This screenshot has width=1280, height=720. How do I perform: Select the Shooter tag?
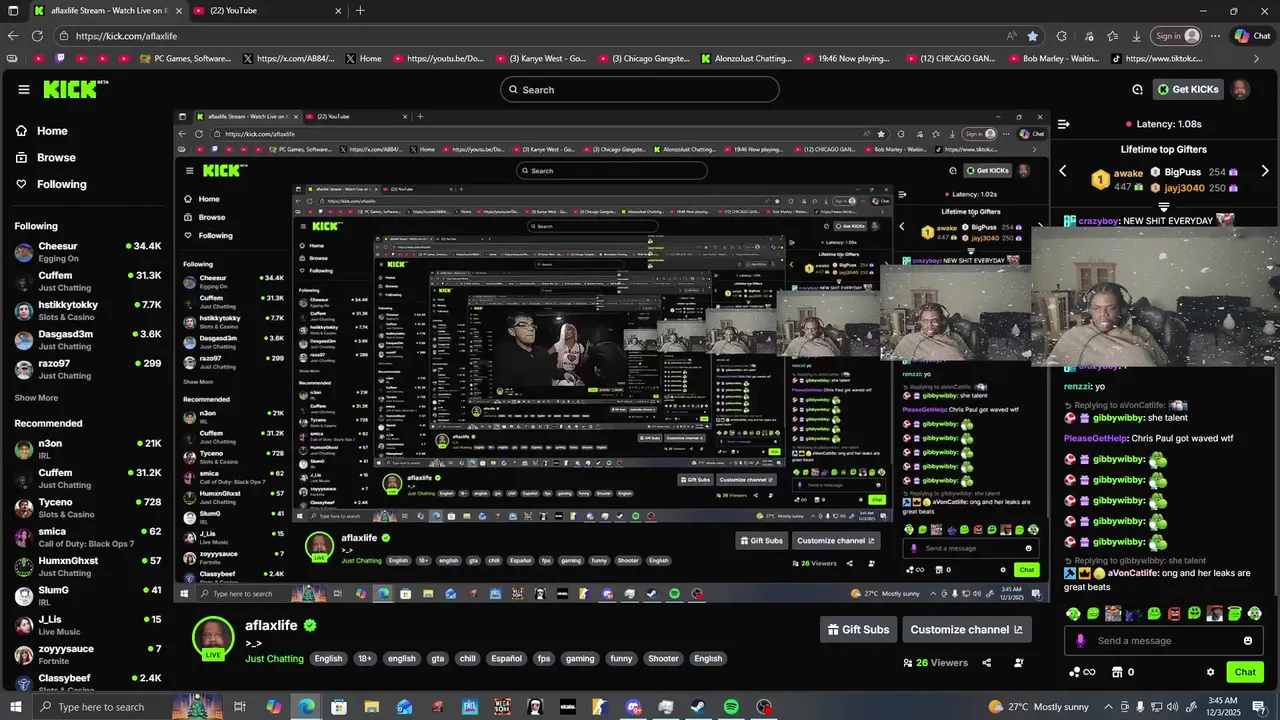(x=663, y=659)
